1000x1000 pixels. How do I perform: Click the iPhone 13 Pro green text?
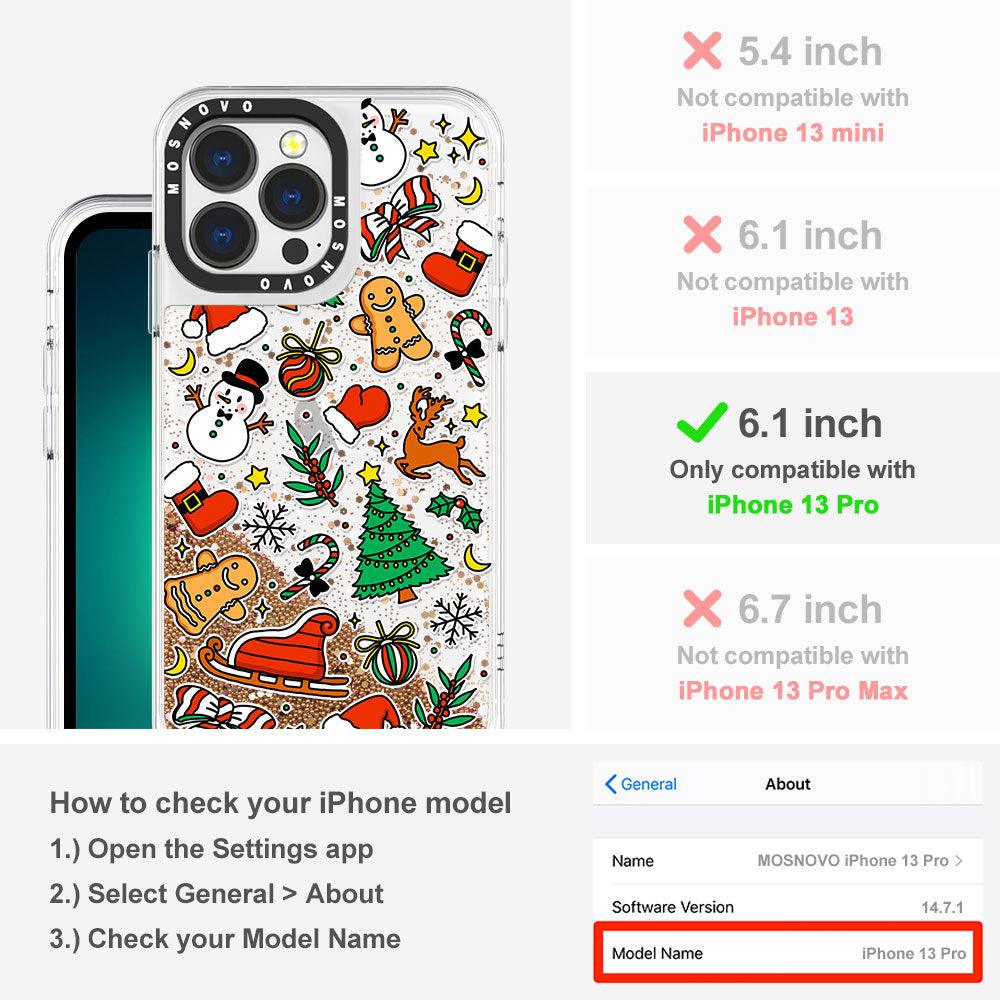click(793, 505)
